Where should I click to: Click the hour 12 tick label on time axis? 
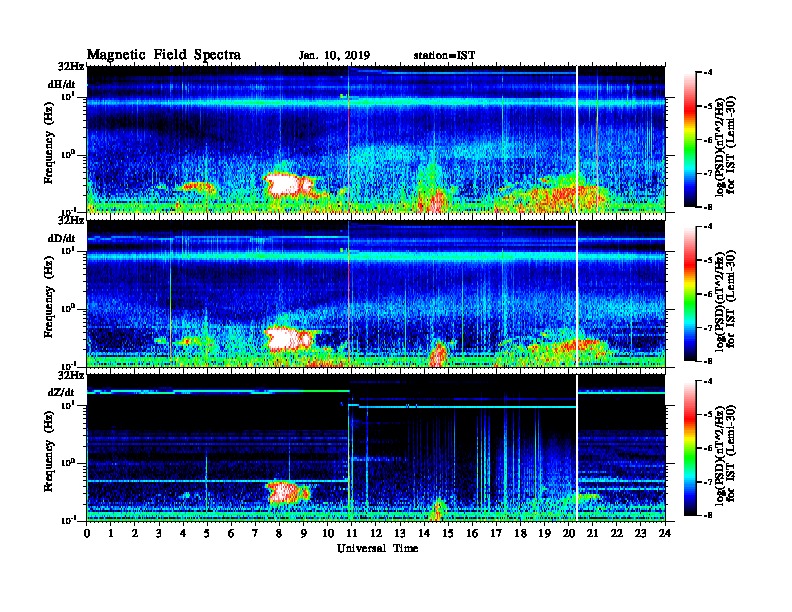coord(376,533)
